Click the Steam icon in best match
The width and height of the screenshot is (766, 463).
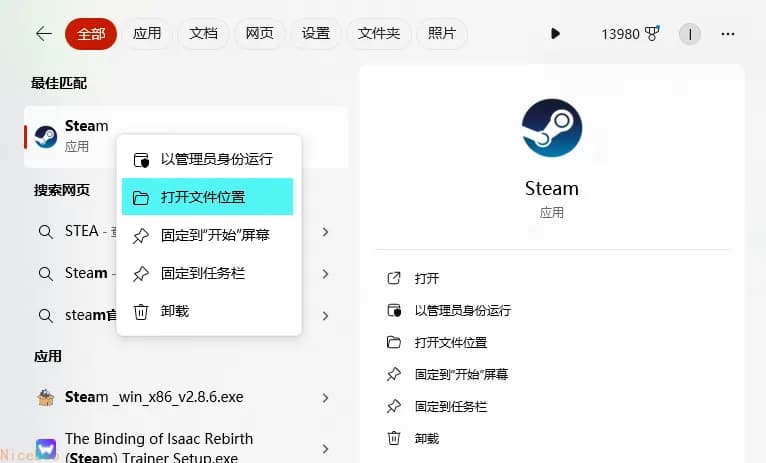(46, 137)
